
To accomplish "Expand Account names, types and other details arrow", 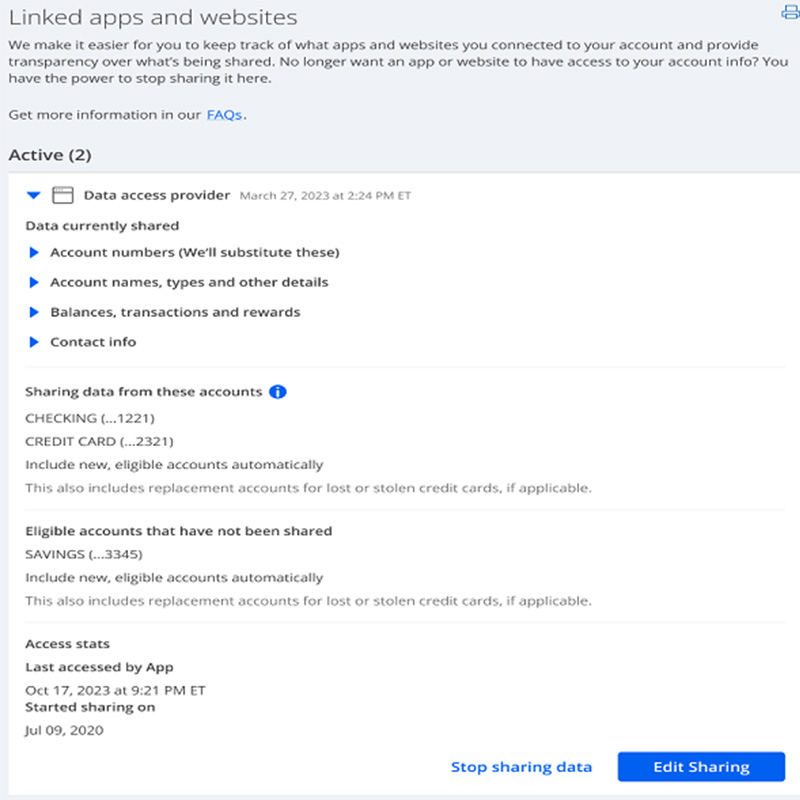I will pos(34,282).
